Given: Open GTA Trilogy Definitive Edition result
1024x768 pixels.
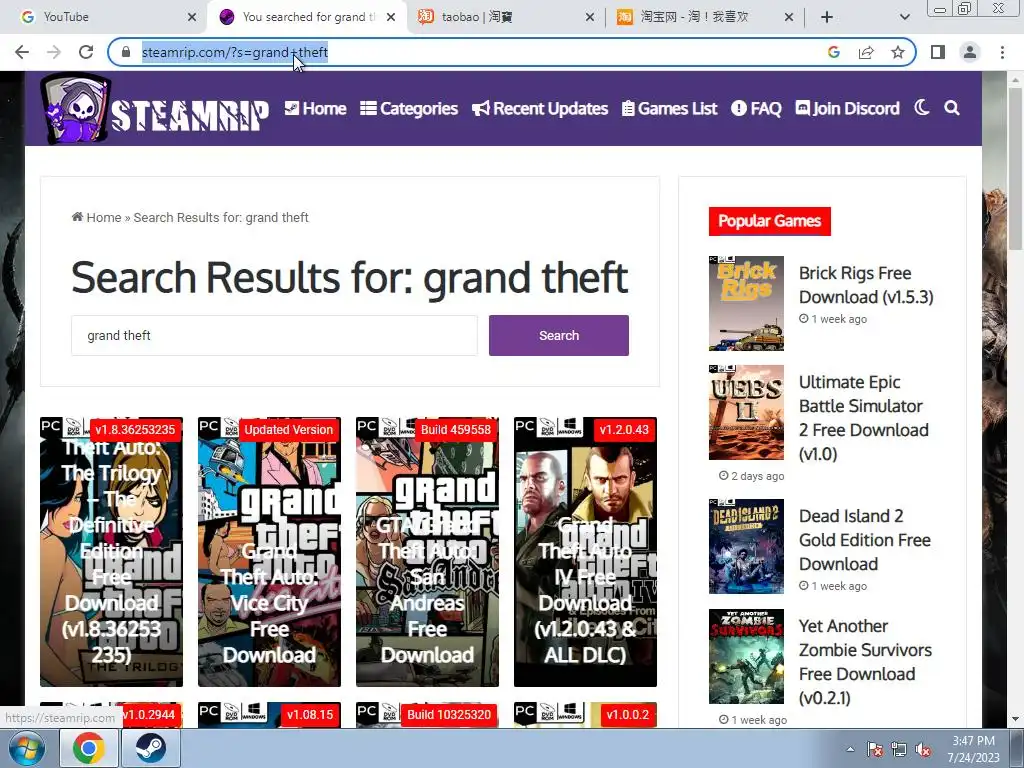Looking at the screenshot, I should pyautogui.click(x=112, y=552).
